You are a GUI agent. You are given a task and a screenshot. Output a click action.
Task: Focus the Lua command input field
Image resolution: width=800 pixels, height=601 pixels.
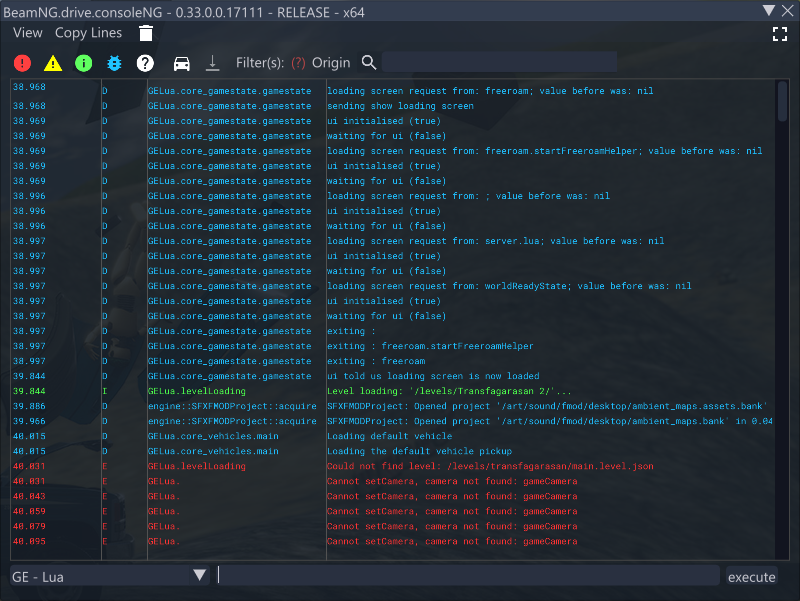click(467, 575)
